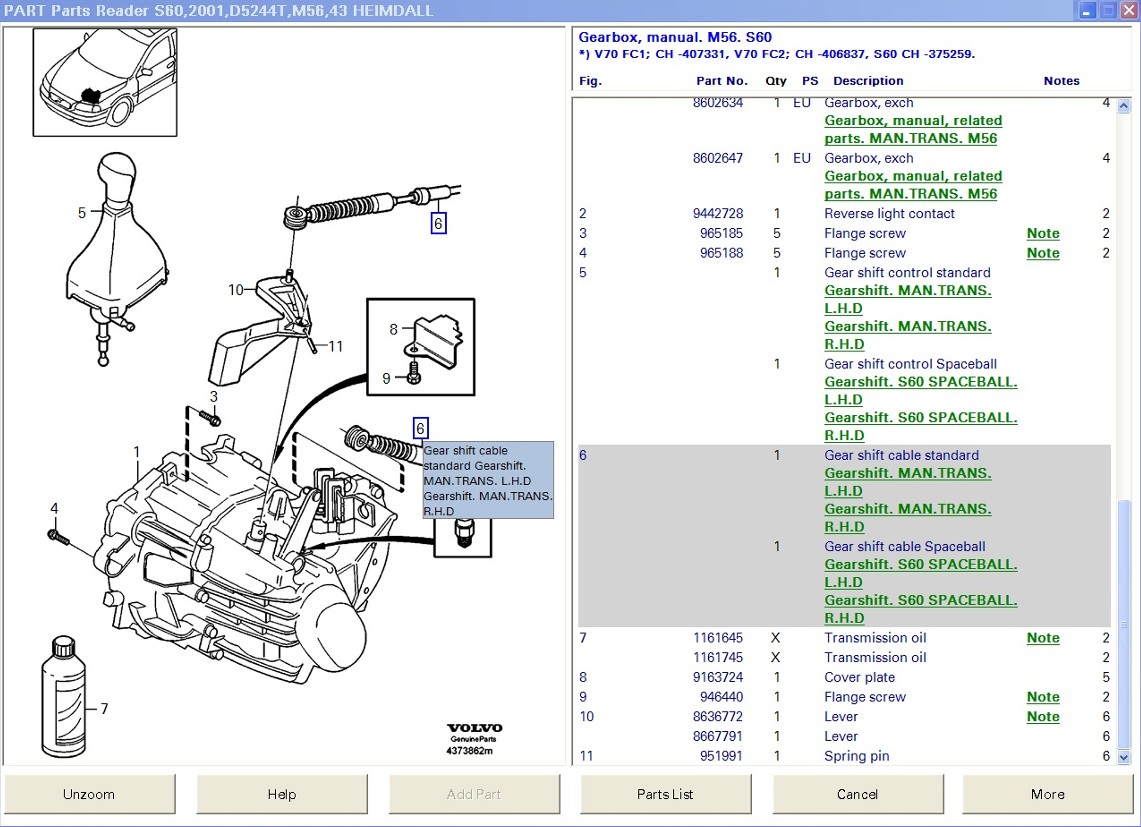Open SPACEBALL L.H.D link under Gear shift cable Spaceball
This screenshot has width=1141, height=827.
coord(921,573)
